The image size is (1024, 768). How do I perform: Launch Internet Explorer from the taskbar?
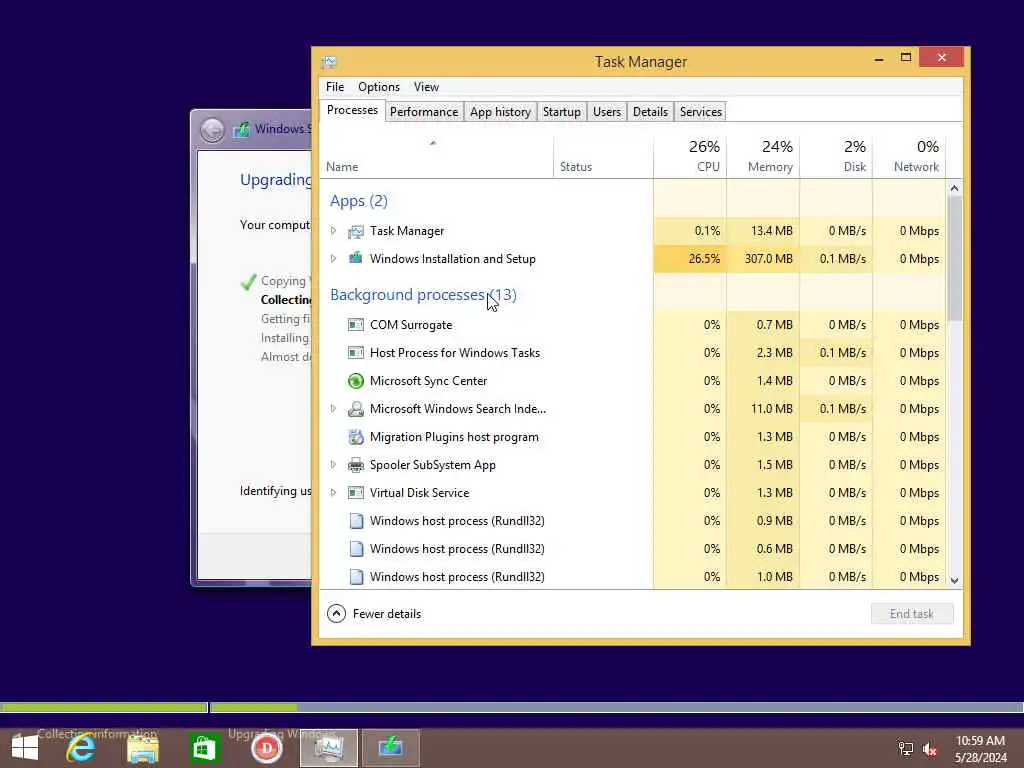pos(81,748)
